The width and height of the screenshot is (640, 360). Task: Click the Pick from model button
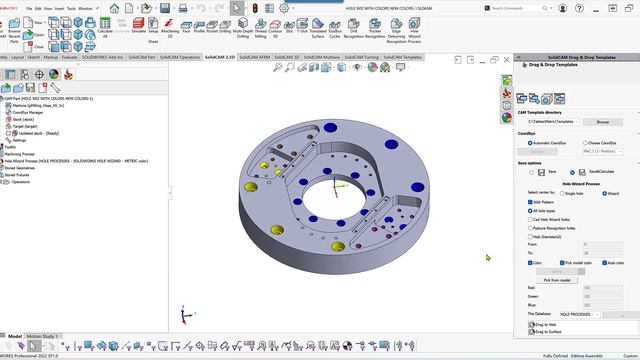(557, 280)
